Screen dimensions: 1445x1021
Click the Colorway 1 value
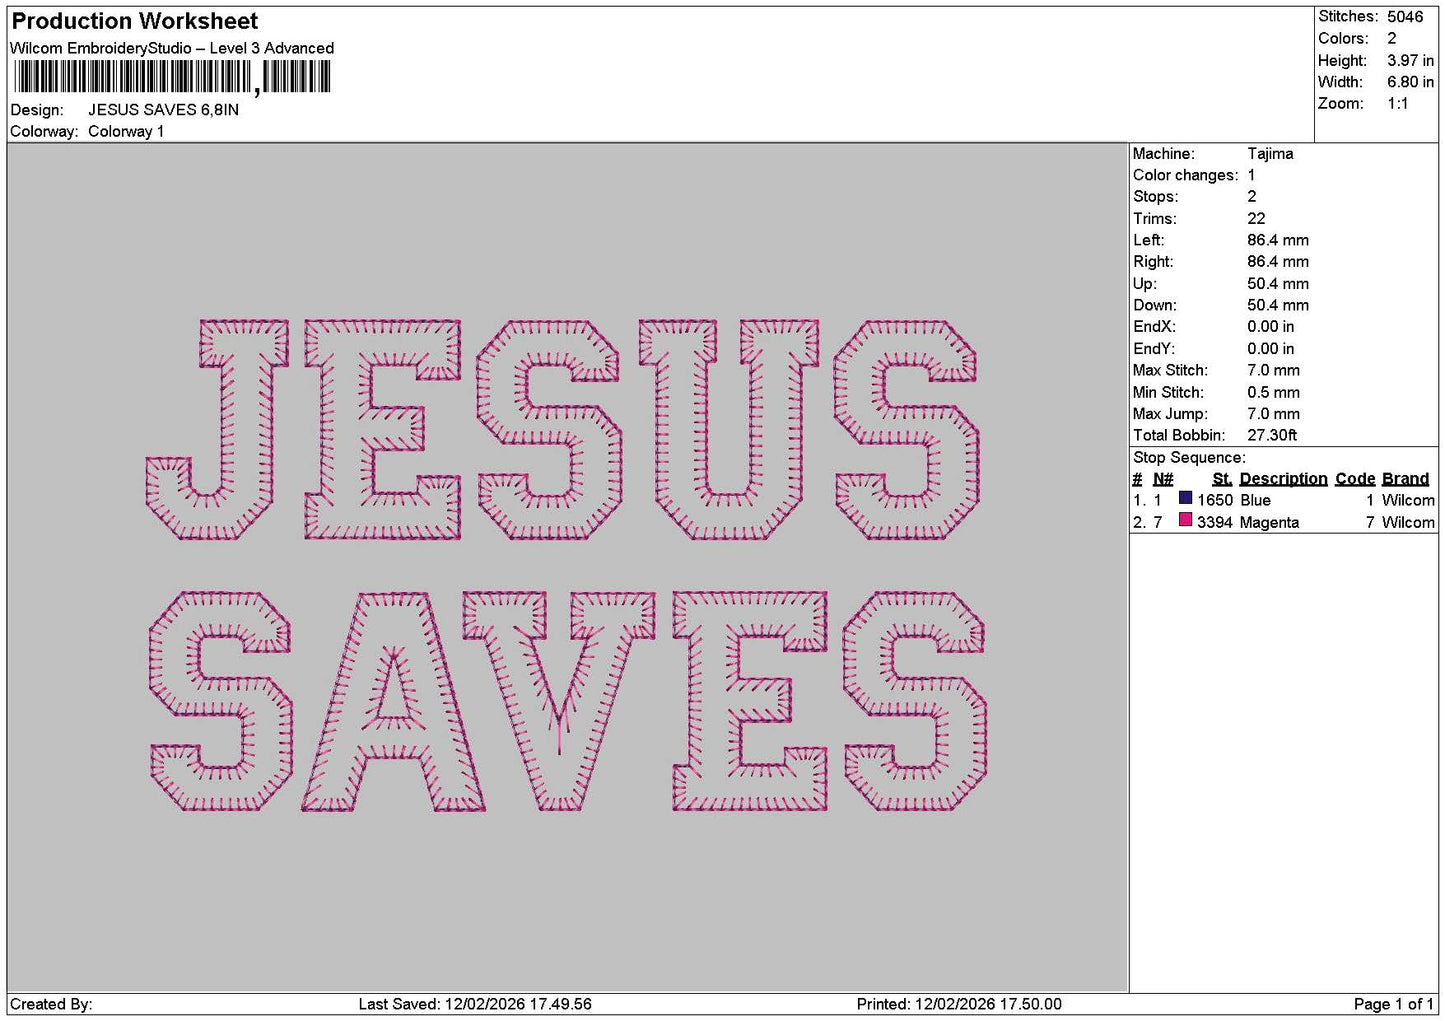coord(126,132)
